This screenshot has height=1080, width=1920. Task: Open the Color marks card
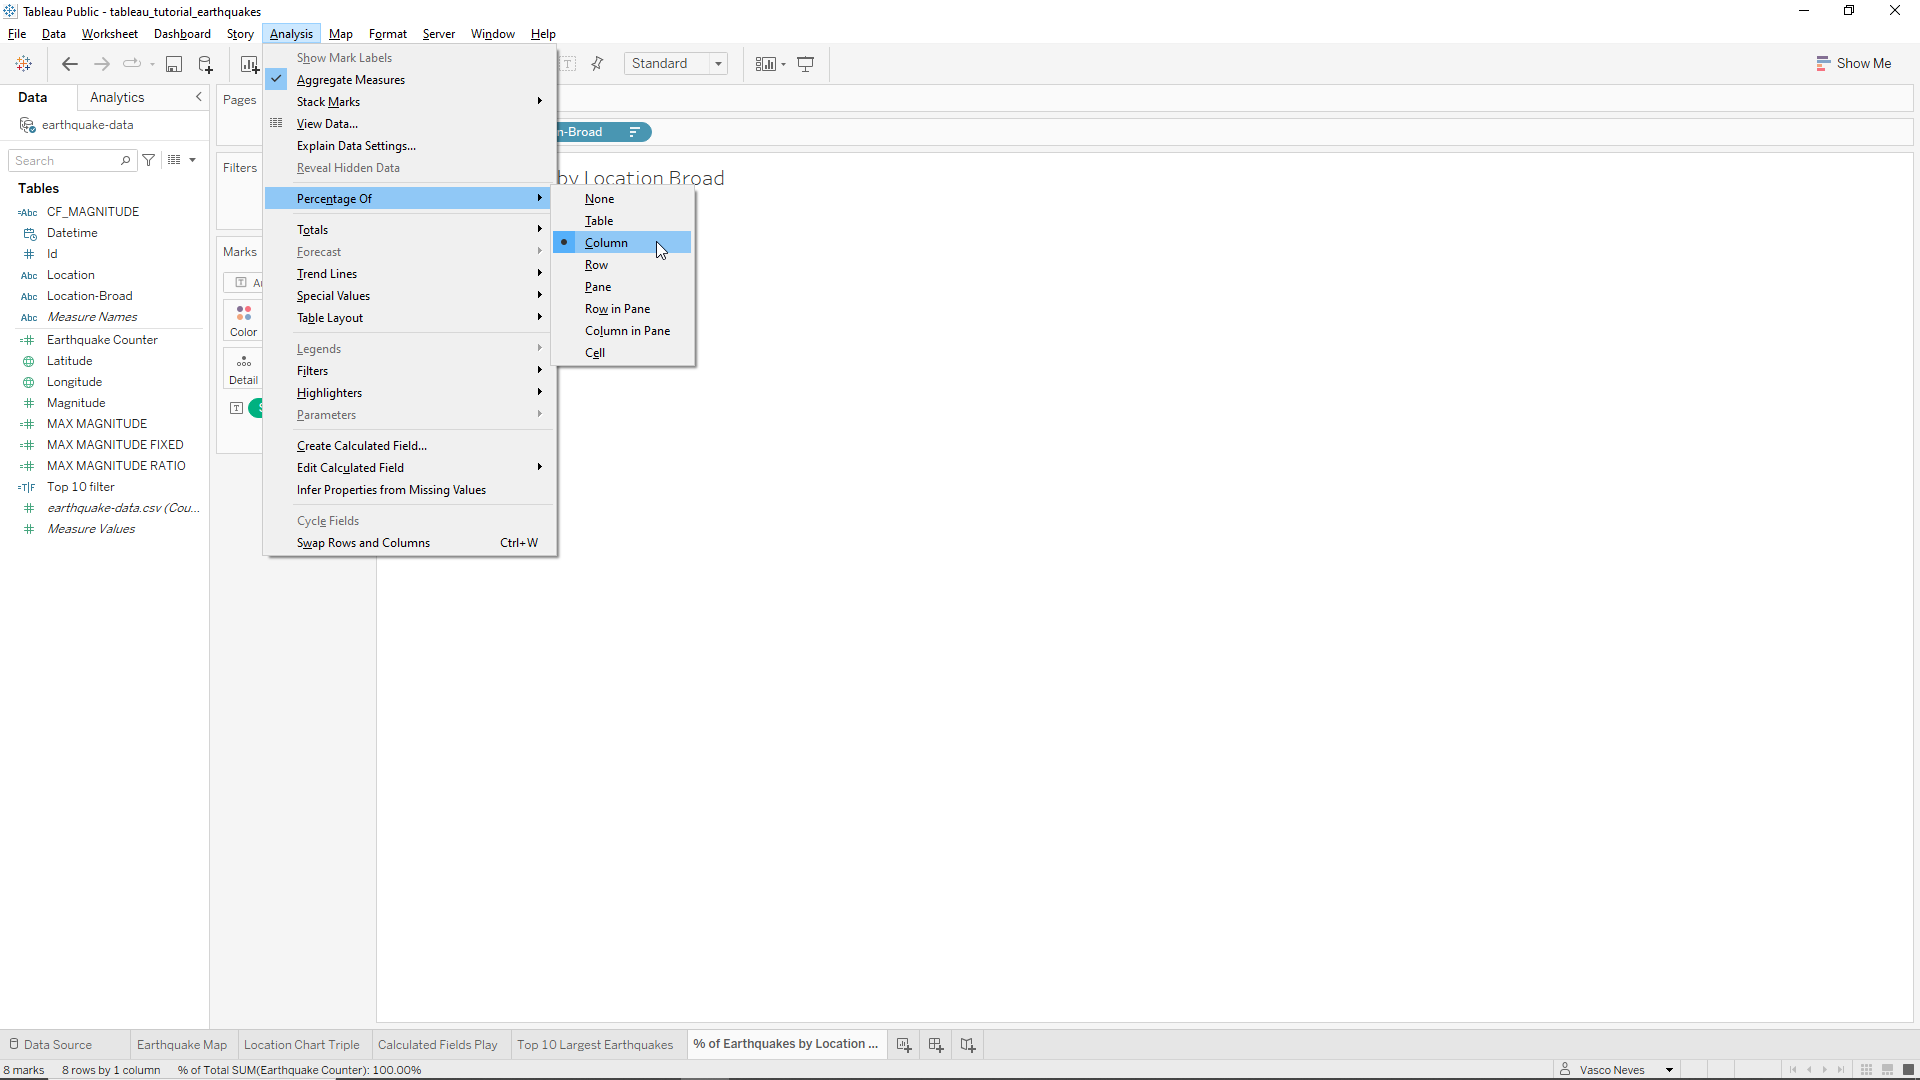243,320
